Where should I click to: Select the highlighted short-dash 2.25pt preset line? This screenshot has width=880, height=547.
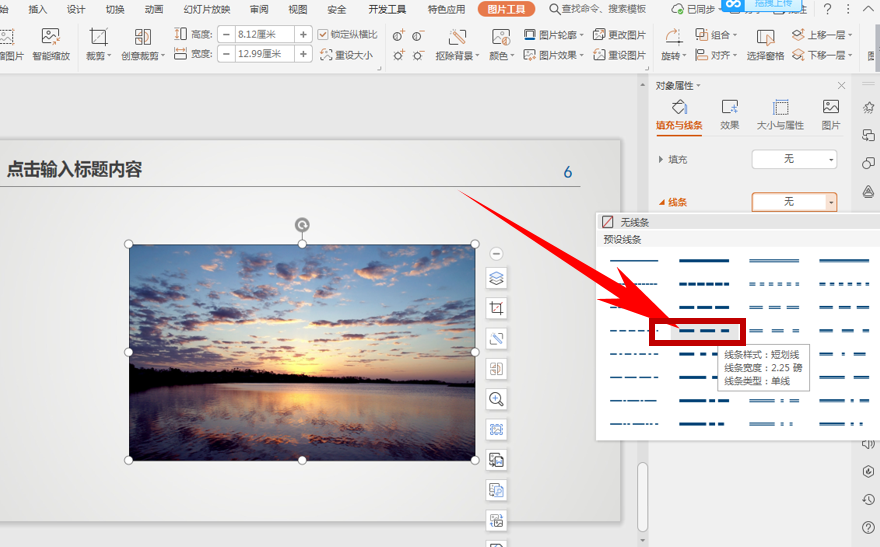pyautogui.click(x=704, y=331)
